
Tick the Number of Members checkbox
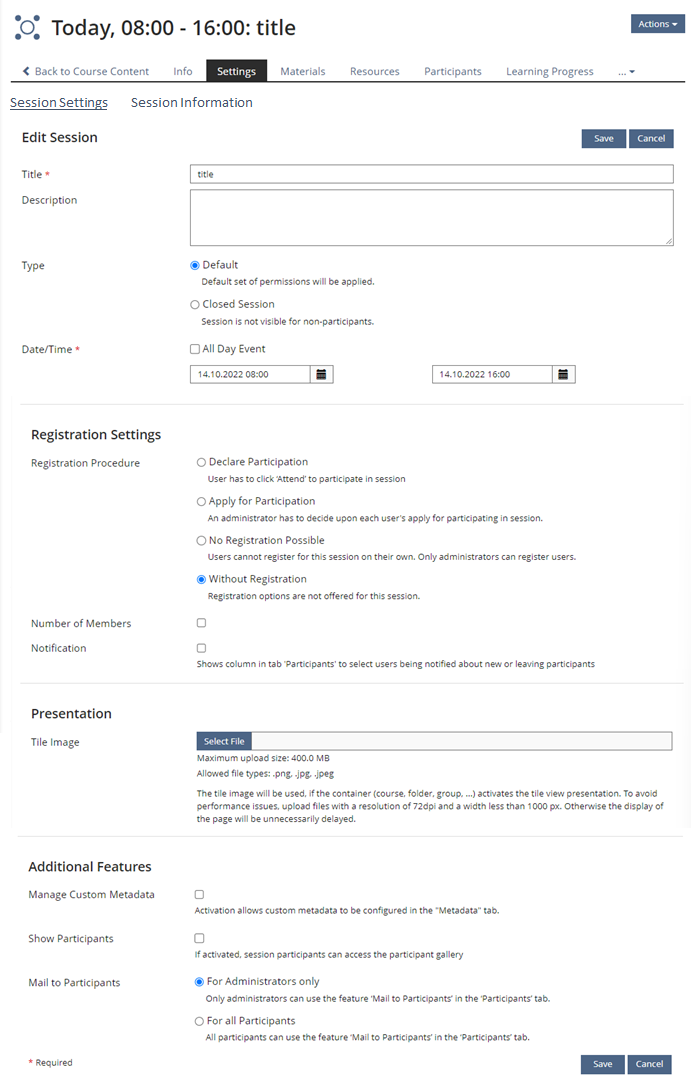[x=201, y=623]
